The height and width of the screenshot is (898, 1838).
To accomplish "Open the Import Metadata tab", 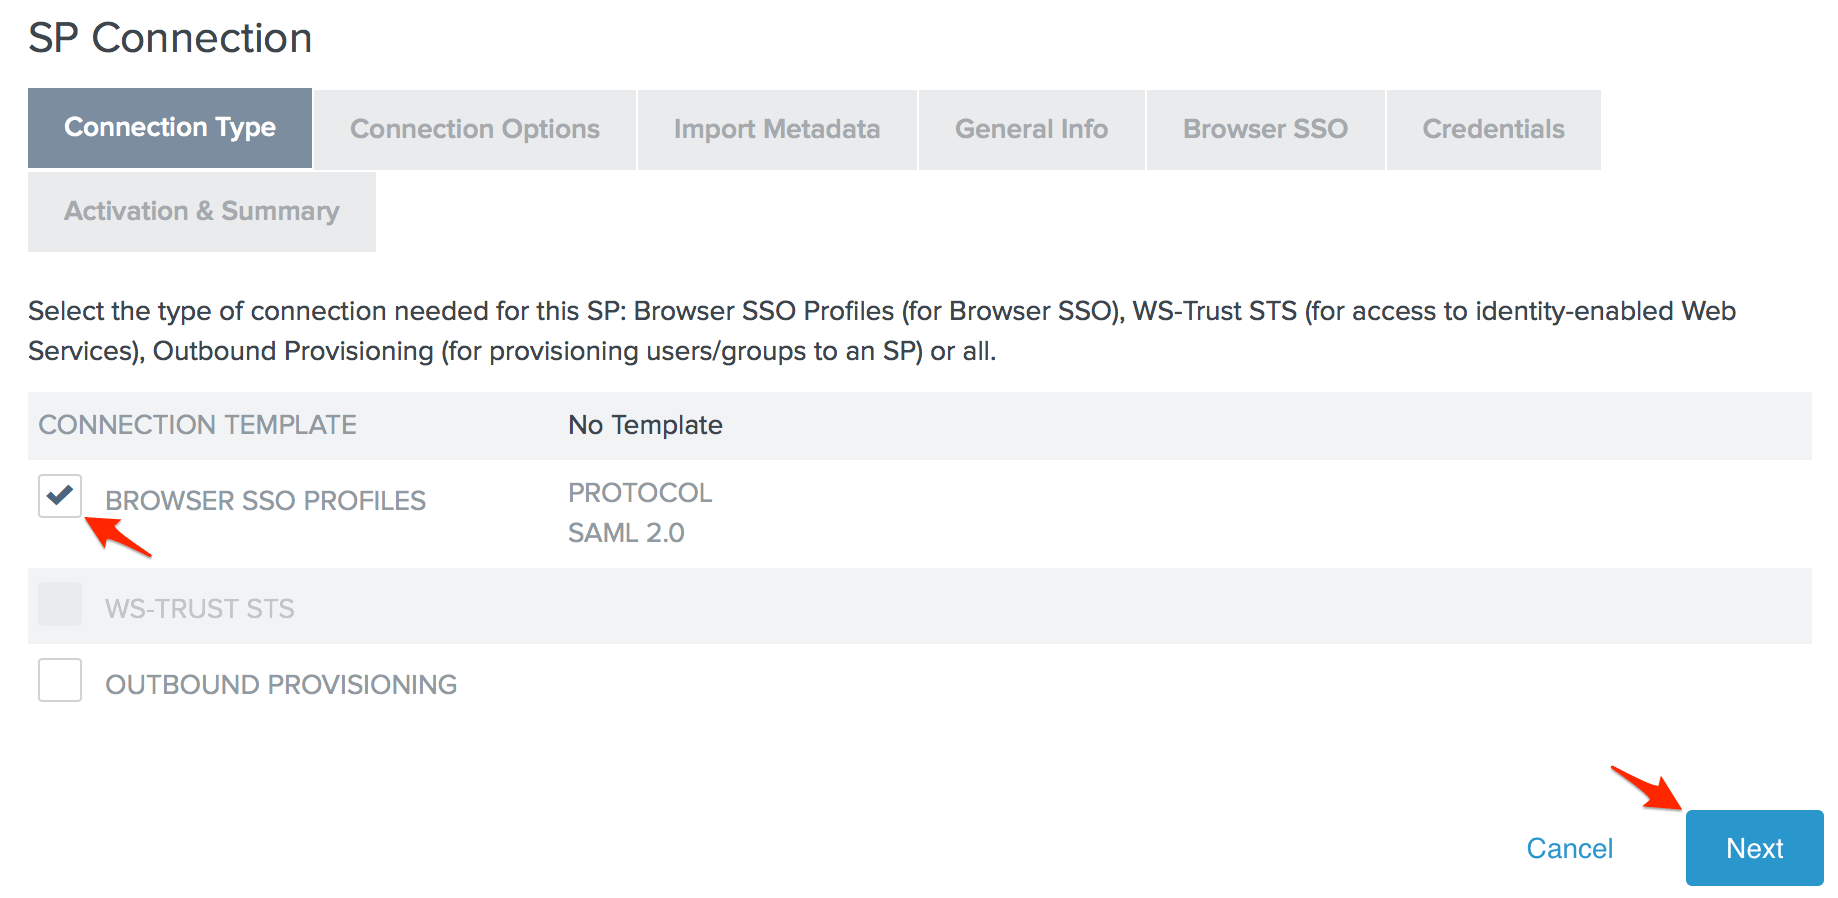I will tap(777, 130).
